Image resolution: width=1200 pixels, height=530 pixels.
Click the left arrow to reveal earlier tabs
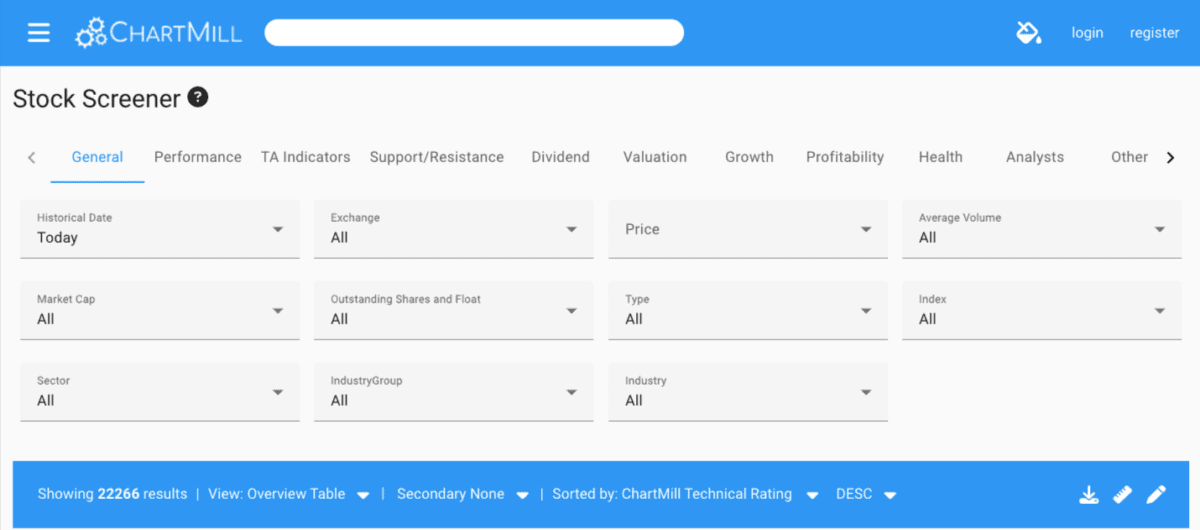click(x=32, y=157)
